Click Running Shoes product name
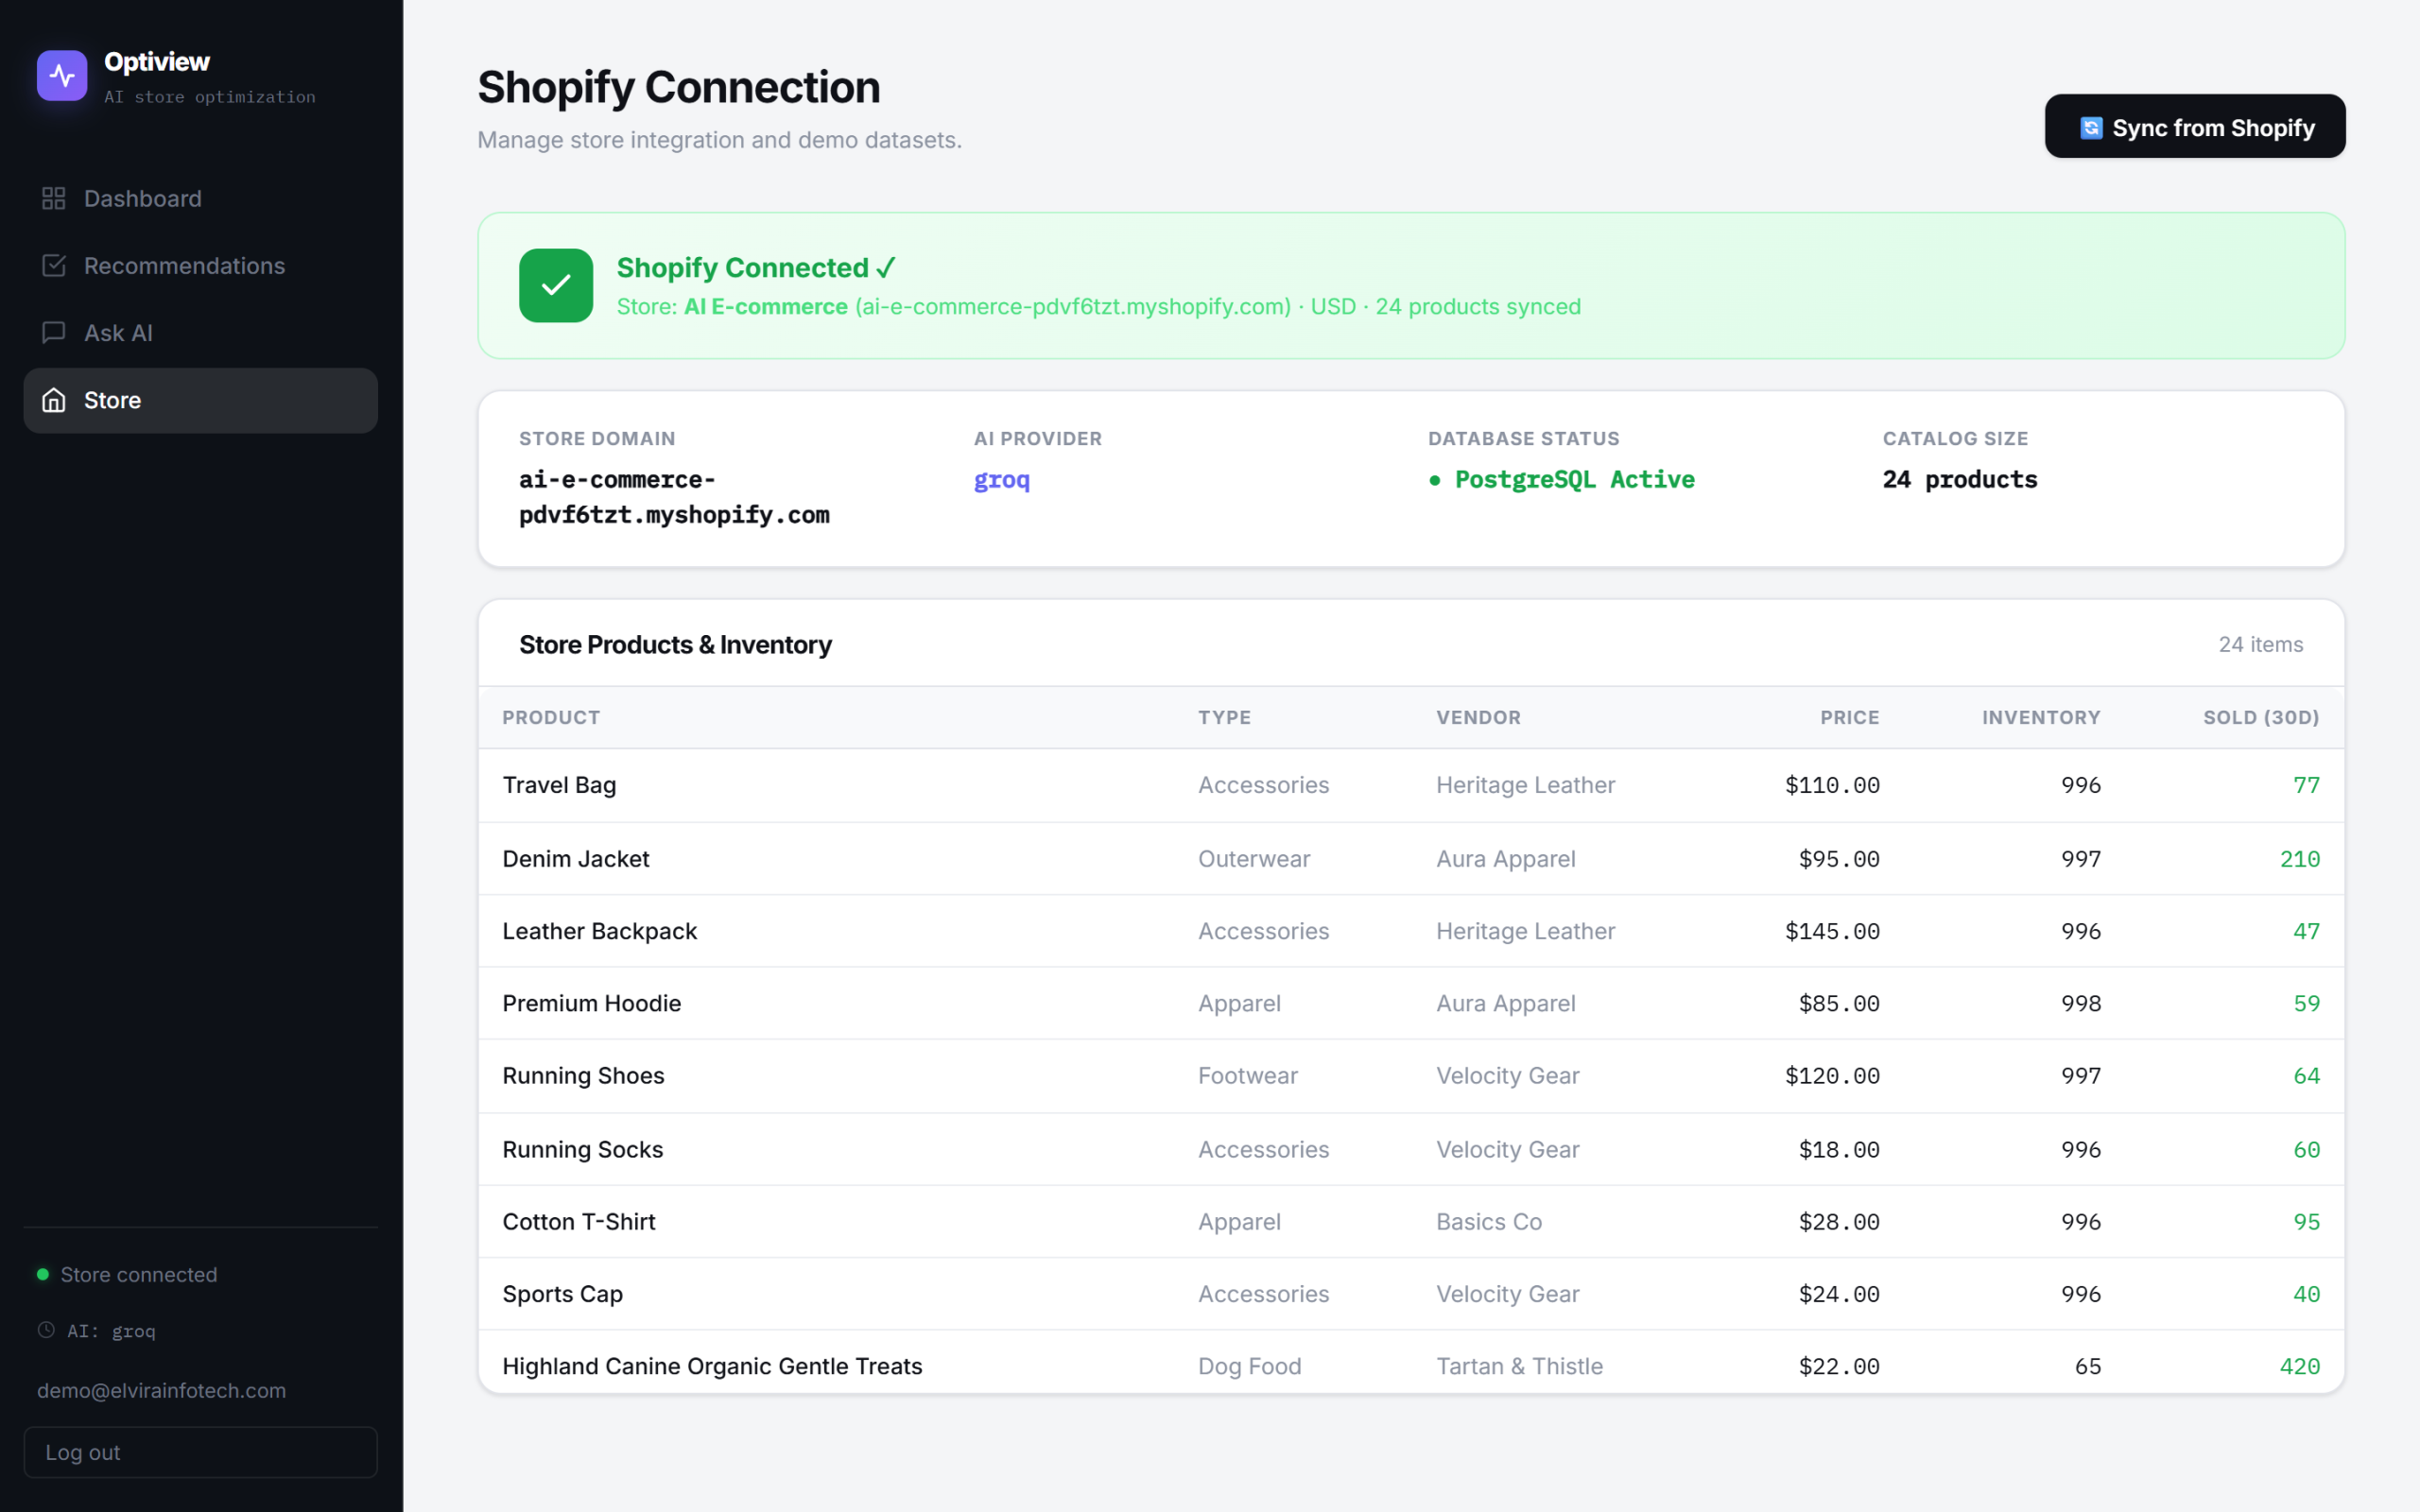2420x1512 pixels. (583, 1076)
